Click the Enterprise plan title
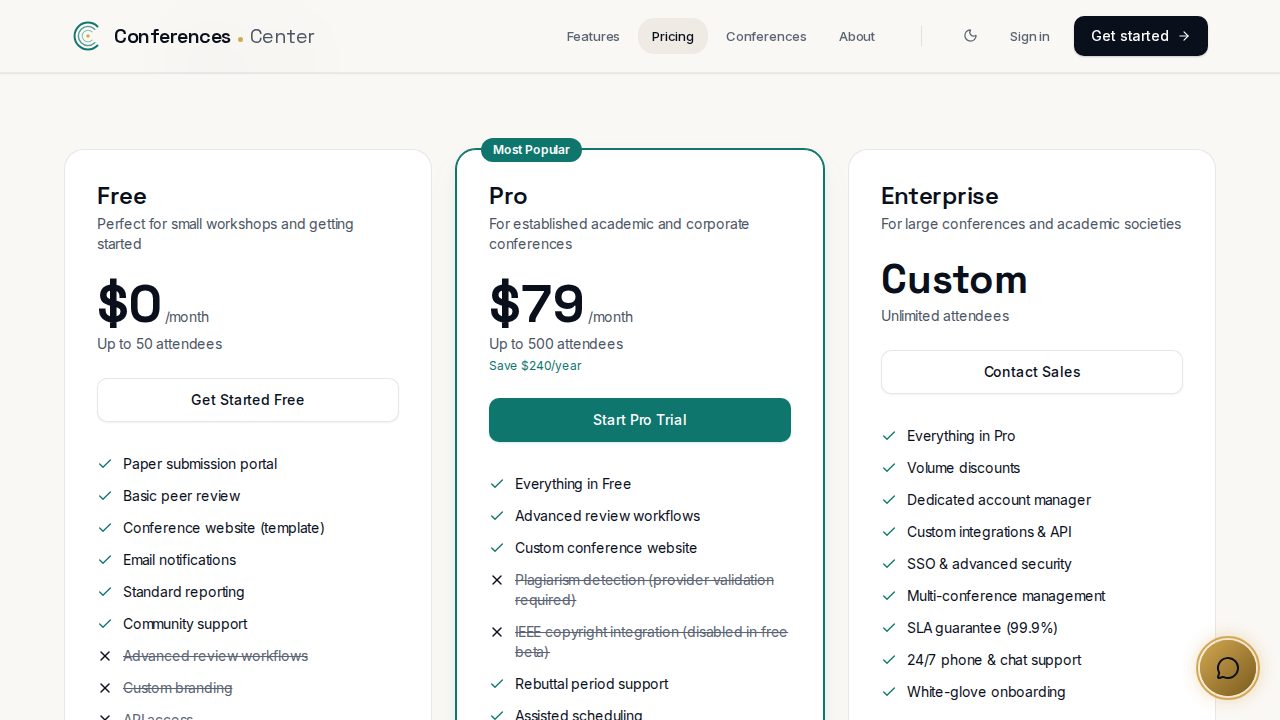 [x=940, y=196]
